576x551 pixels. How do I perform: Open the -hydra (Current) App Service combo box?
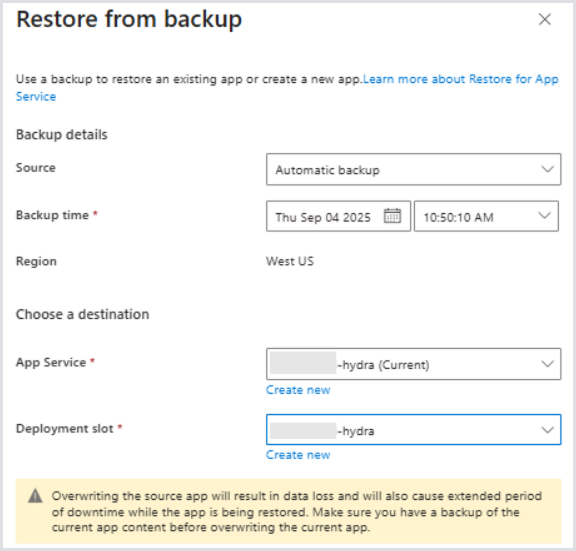pyautogui.click(x=413, y=364)
